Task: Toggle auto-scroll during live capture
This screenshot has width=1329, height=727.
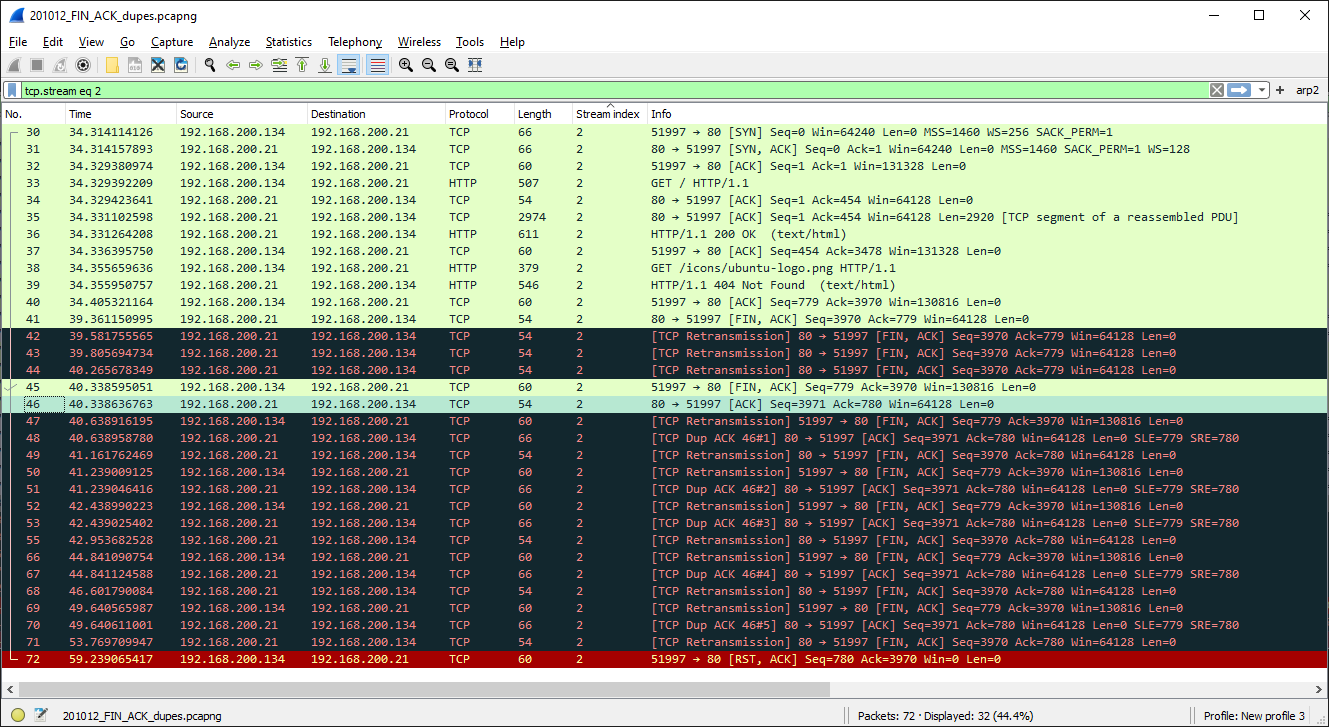Action: tap(349, 65)
